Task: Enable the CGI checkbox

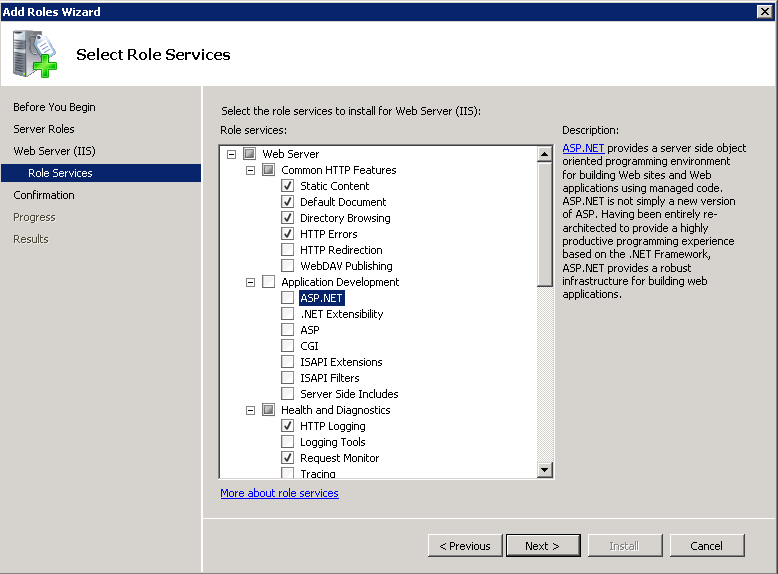Action: click(x=287, y=346)
